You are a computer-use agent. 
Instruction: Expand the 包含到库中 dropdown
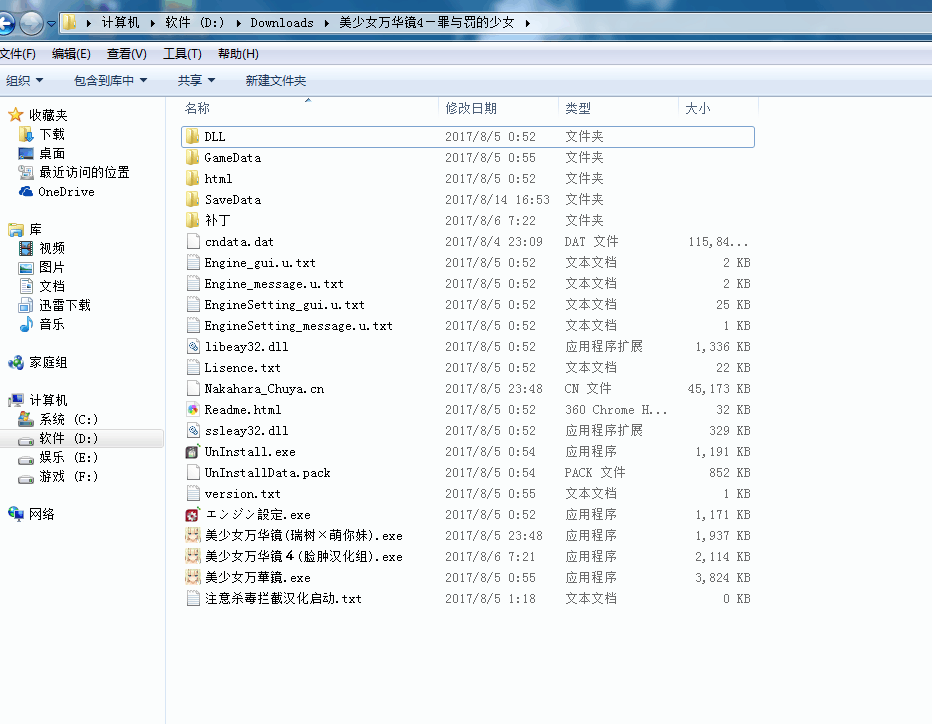pos(110,80)
